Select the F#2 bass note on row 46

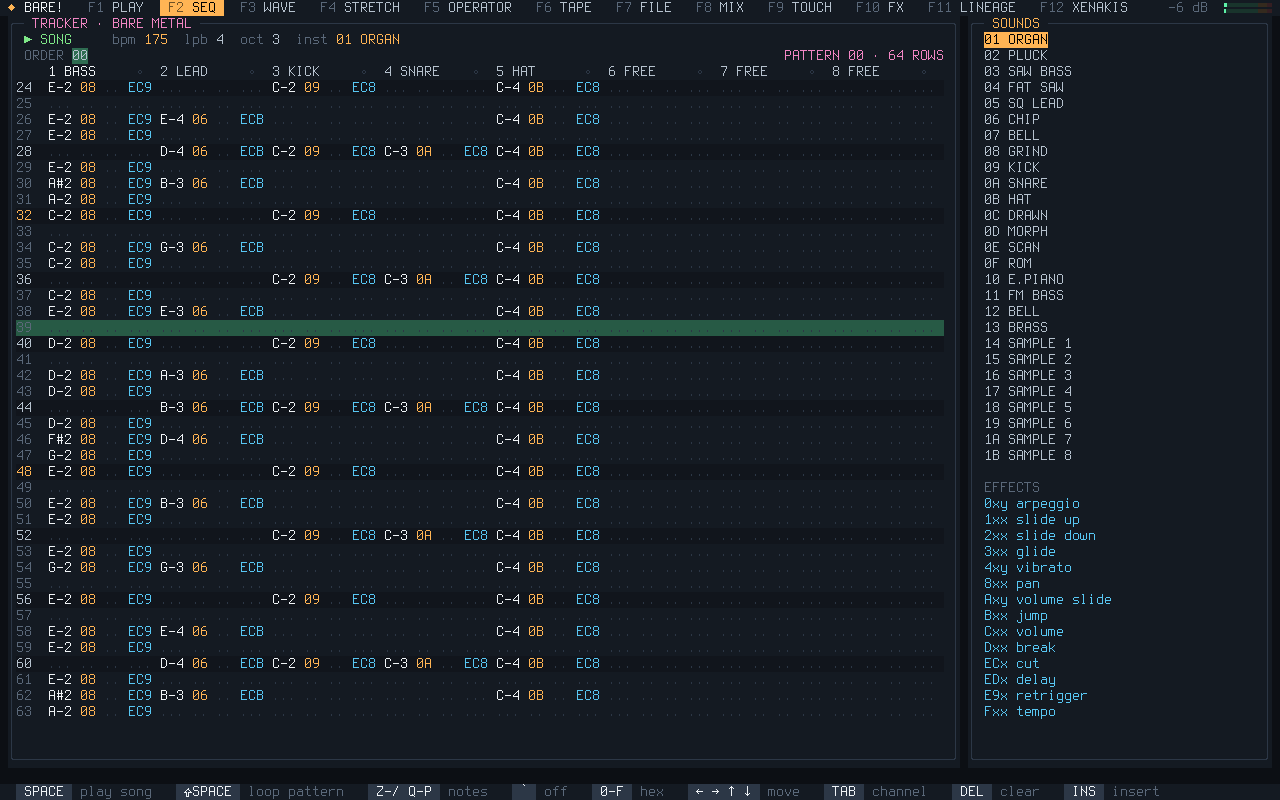[60, 439]
